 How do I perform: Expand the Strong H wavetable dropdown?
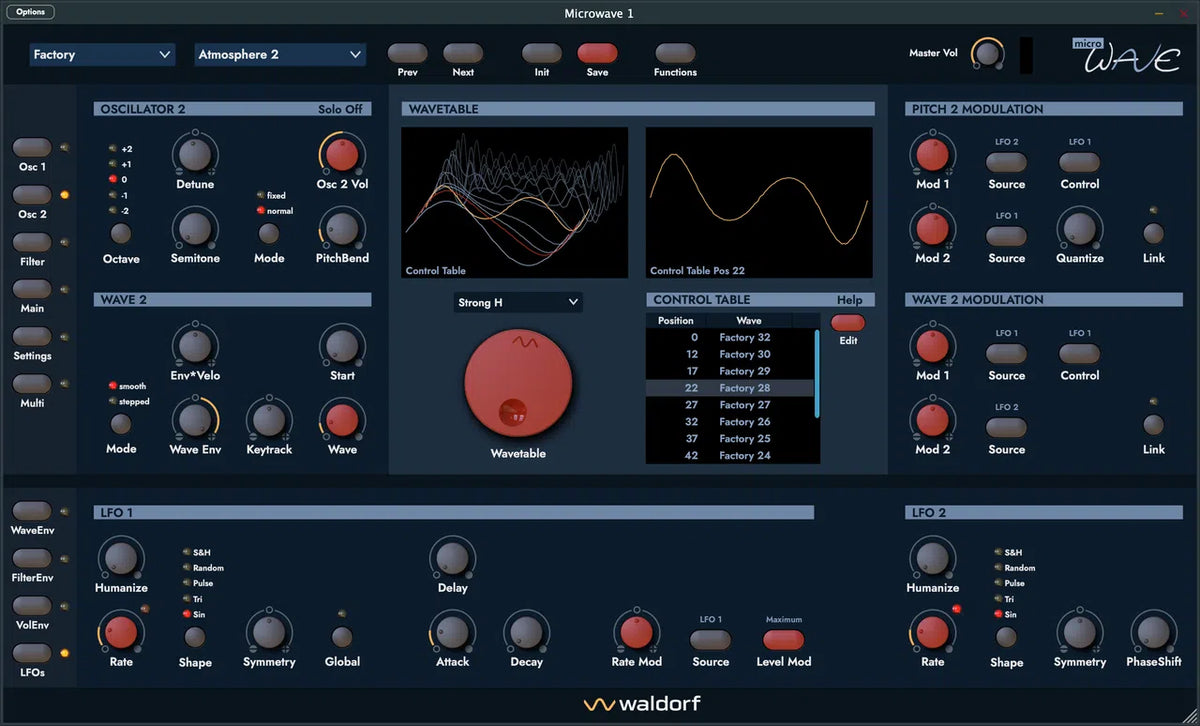click(x=518, y=302)
